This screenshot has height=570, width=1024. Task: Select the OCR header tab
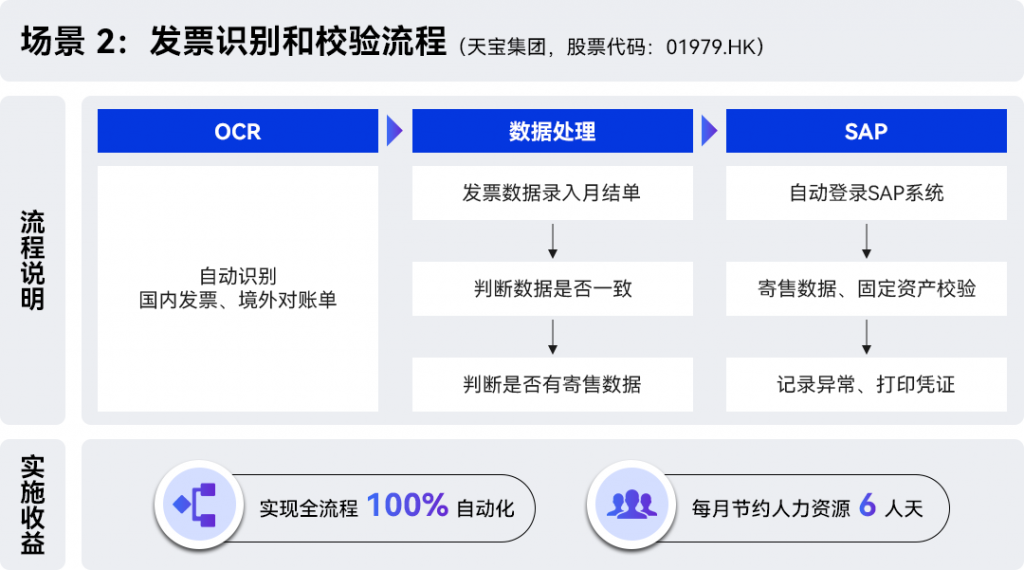pyautogui.click(x=238, y=131)
